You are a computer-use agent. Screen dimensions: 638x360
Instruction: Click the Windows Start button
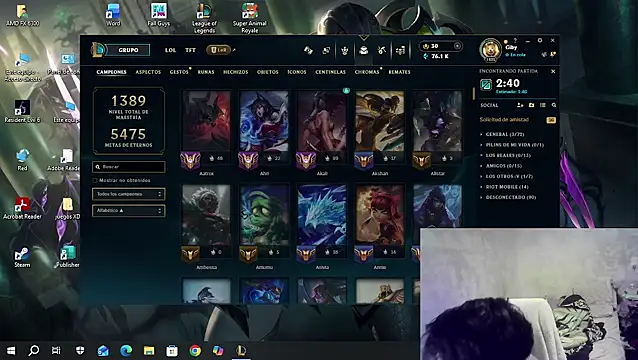pyautogui.click(x=11, y=351)
